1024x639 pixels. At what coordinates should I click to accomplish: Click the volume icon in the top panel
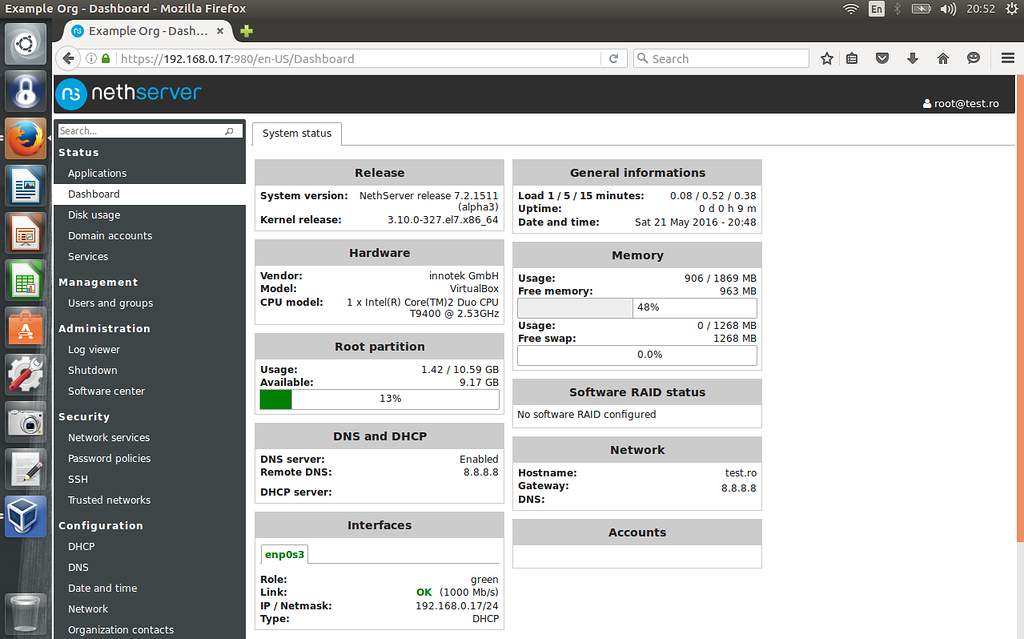point(948,9)
